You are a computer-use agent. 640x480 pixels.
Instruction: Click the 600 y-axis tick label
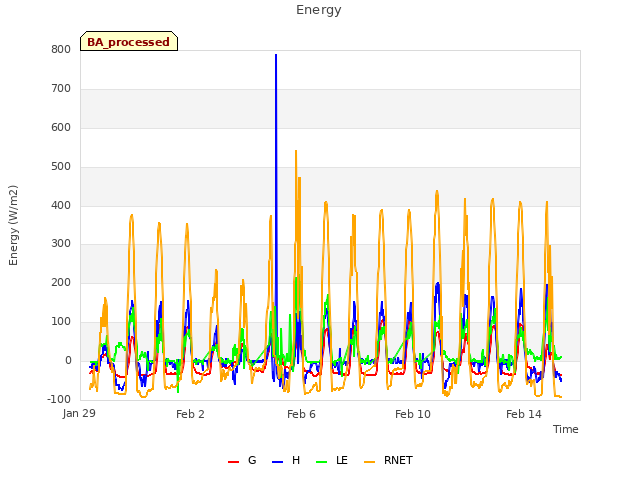(61, 127)
